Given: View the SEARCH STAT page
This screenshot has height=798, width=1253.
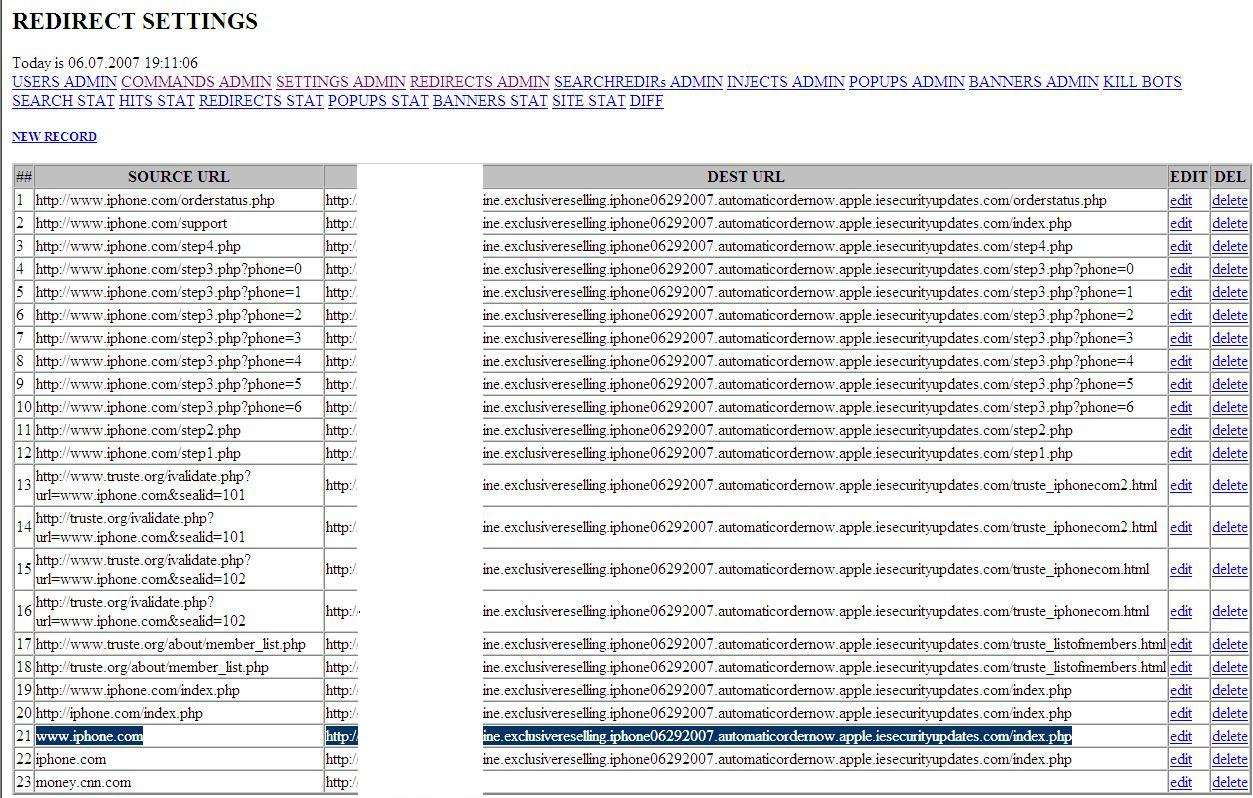Looking at the screenshot, I should (63, 101).
